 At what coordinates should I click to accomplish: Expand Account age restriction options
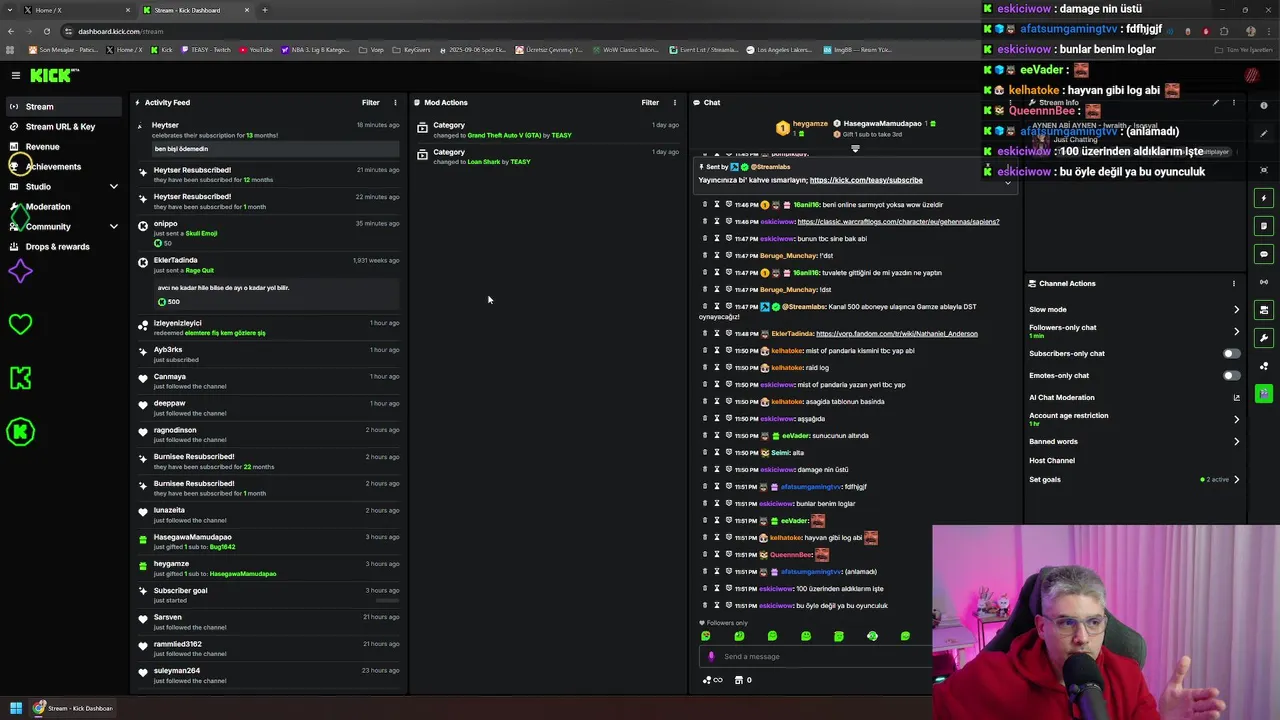(x=1236, y=419)
